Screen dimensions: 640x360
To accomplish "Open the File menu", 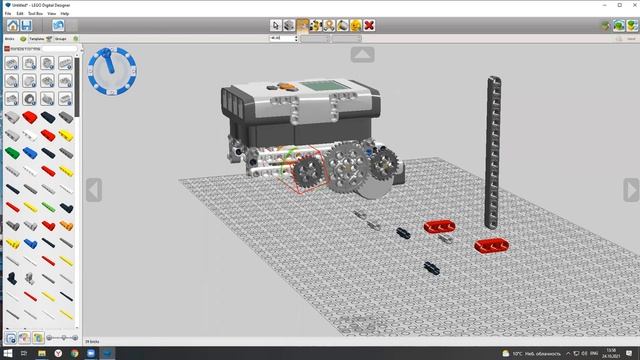I will [x=8, y=13].
